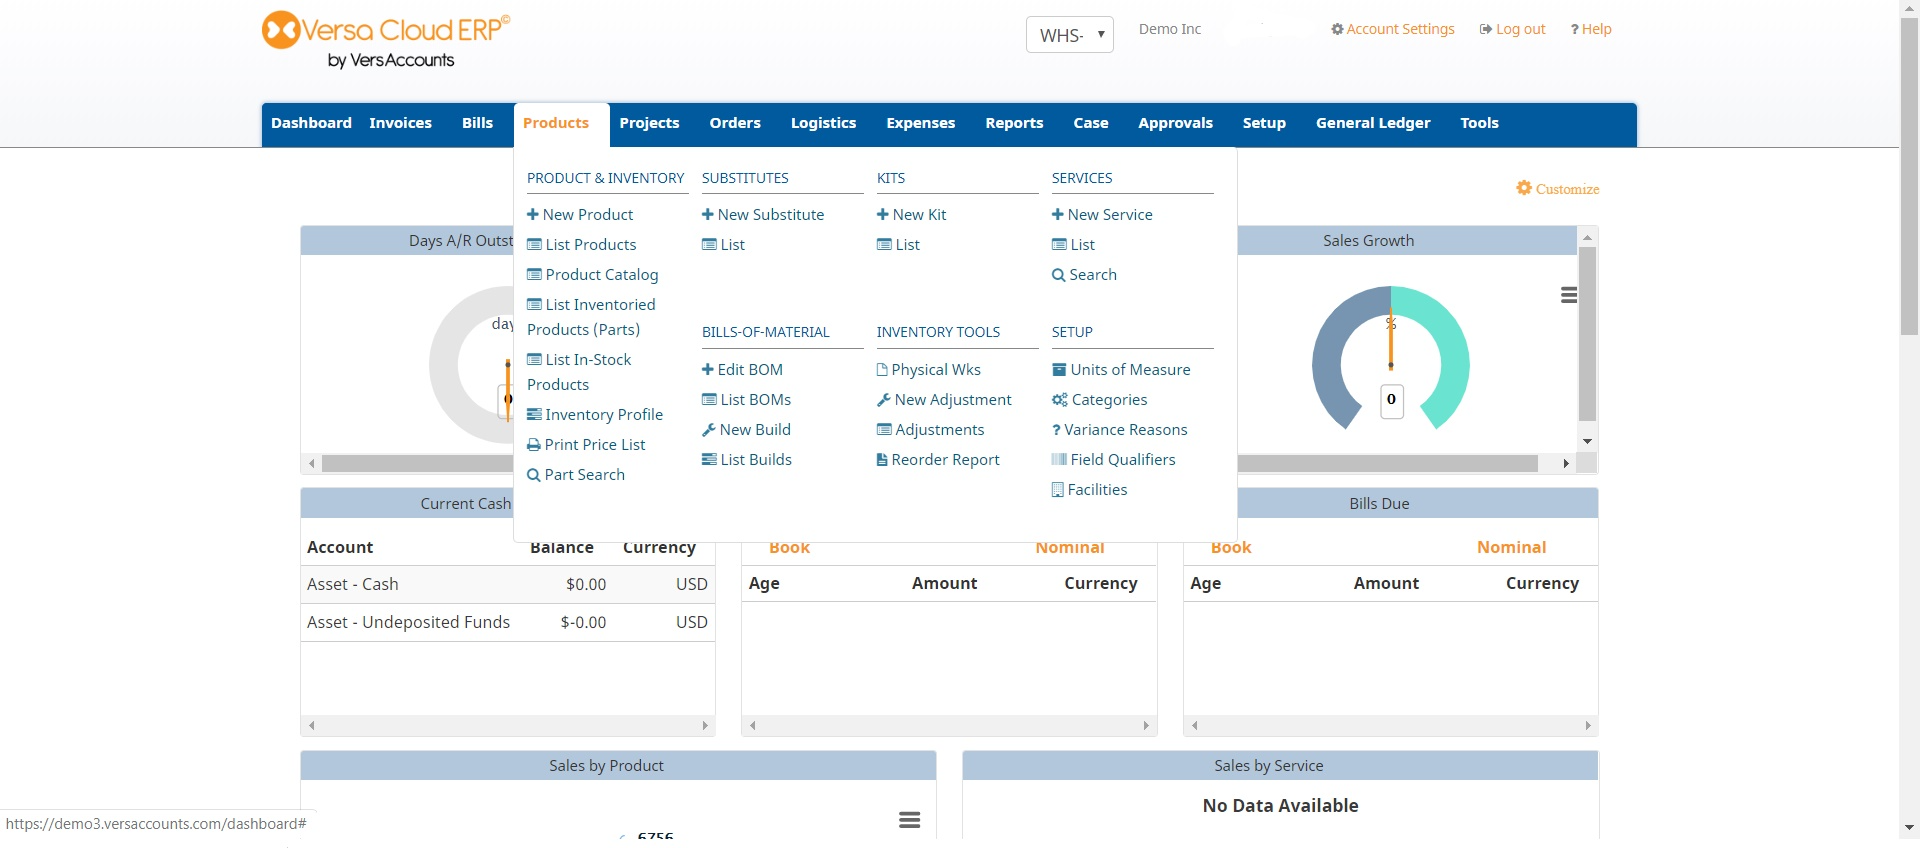The image size is (1920, 848).
Task: Click the Versa Cloud ERP logo
Action: [387, 41]
